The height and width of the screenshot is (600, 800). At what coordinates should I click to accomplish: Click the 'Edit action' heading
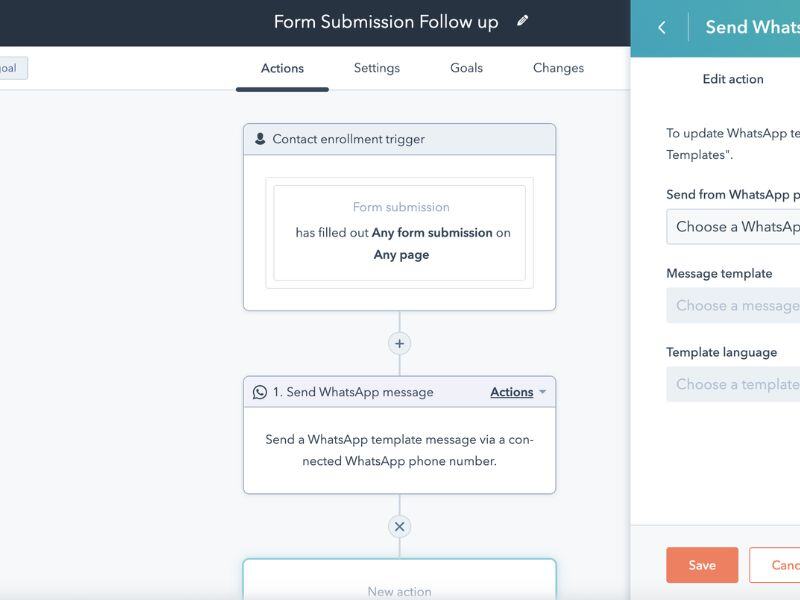pyautogui.click(x=733, y=79)
